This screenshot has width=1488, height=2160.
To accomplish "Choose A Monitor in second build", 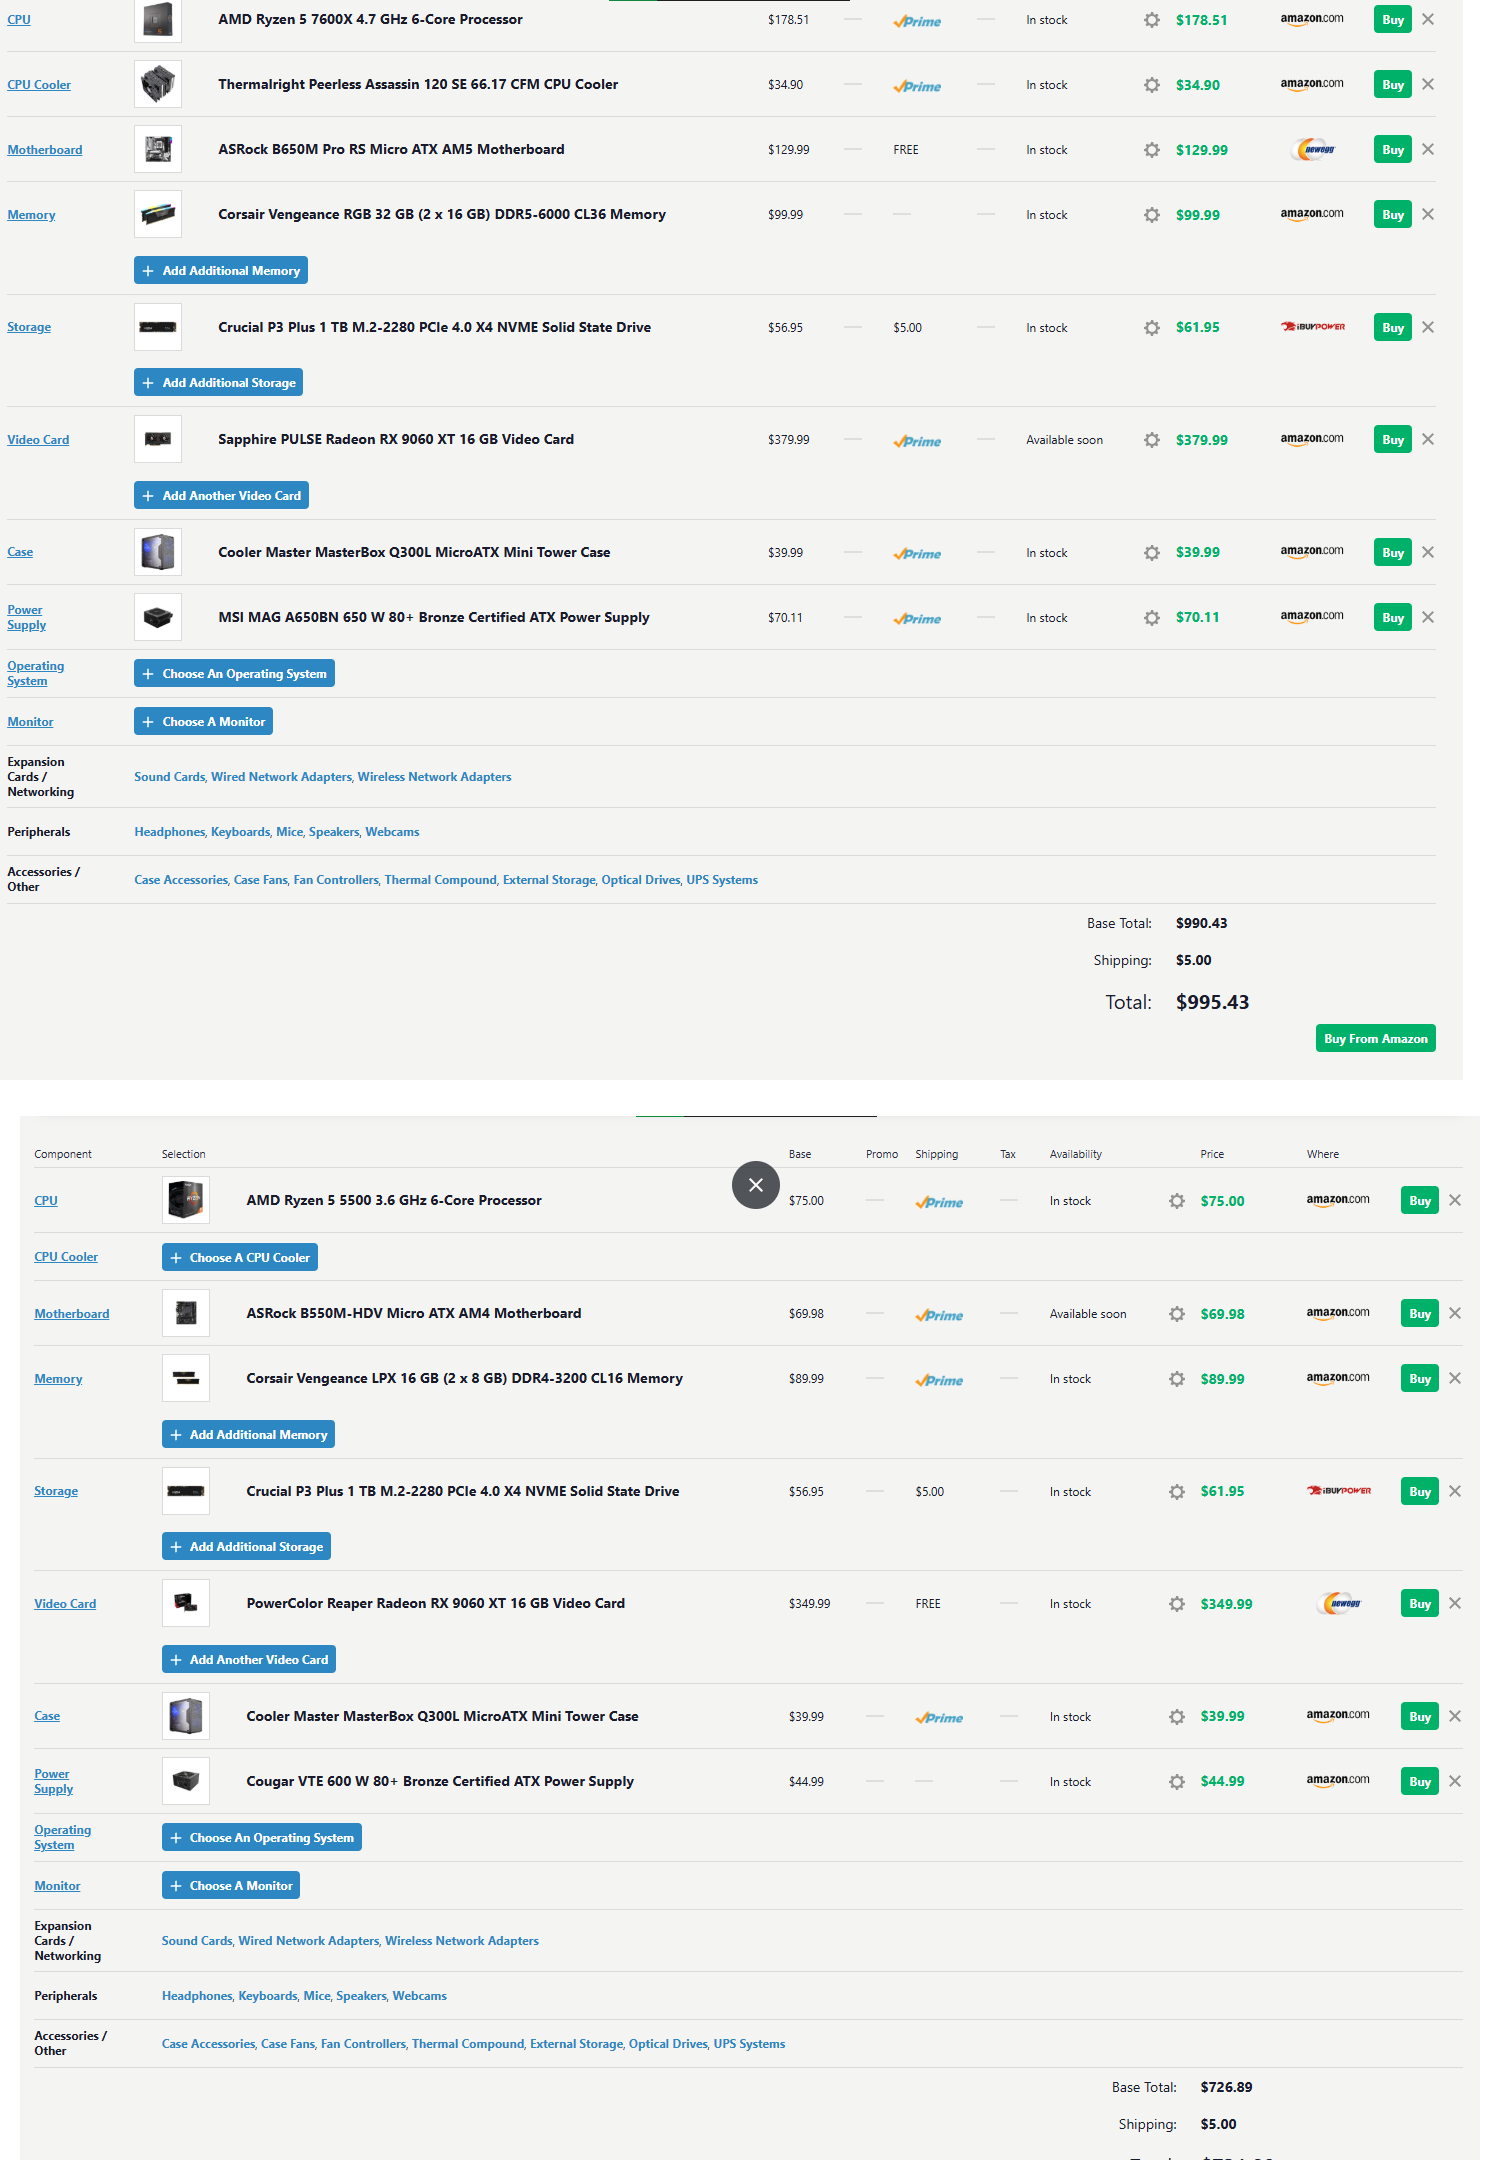I will tap(231, 1886).
